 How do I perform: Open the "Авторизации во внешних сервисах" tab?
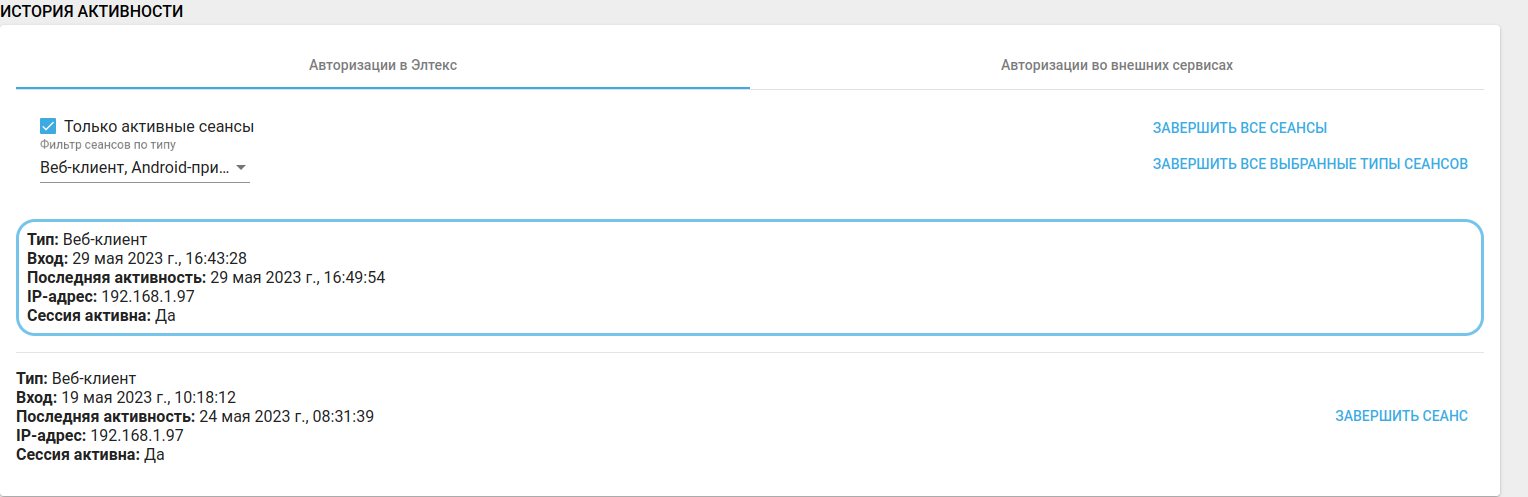tap(1116, 65)
